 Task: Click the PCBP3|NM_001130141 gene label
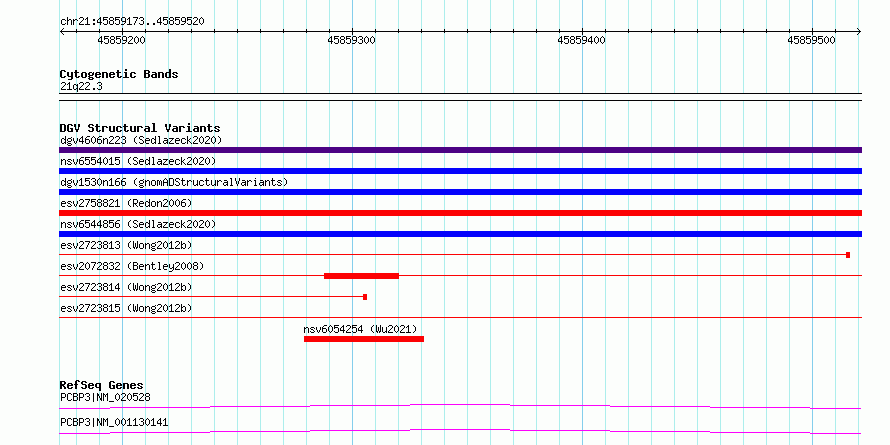click(114, 422)
